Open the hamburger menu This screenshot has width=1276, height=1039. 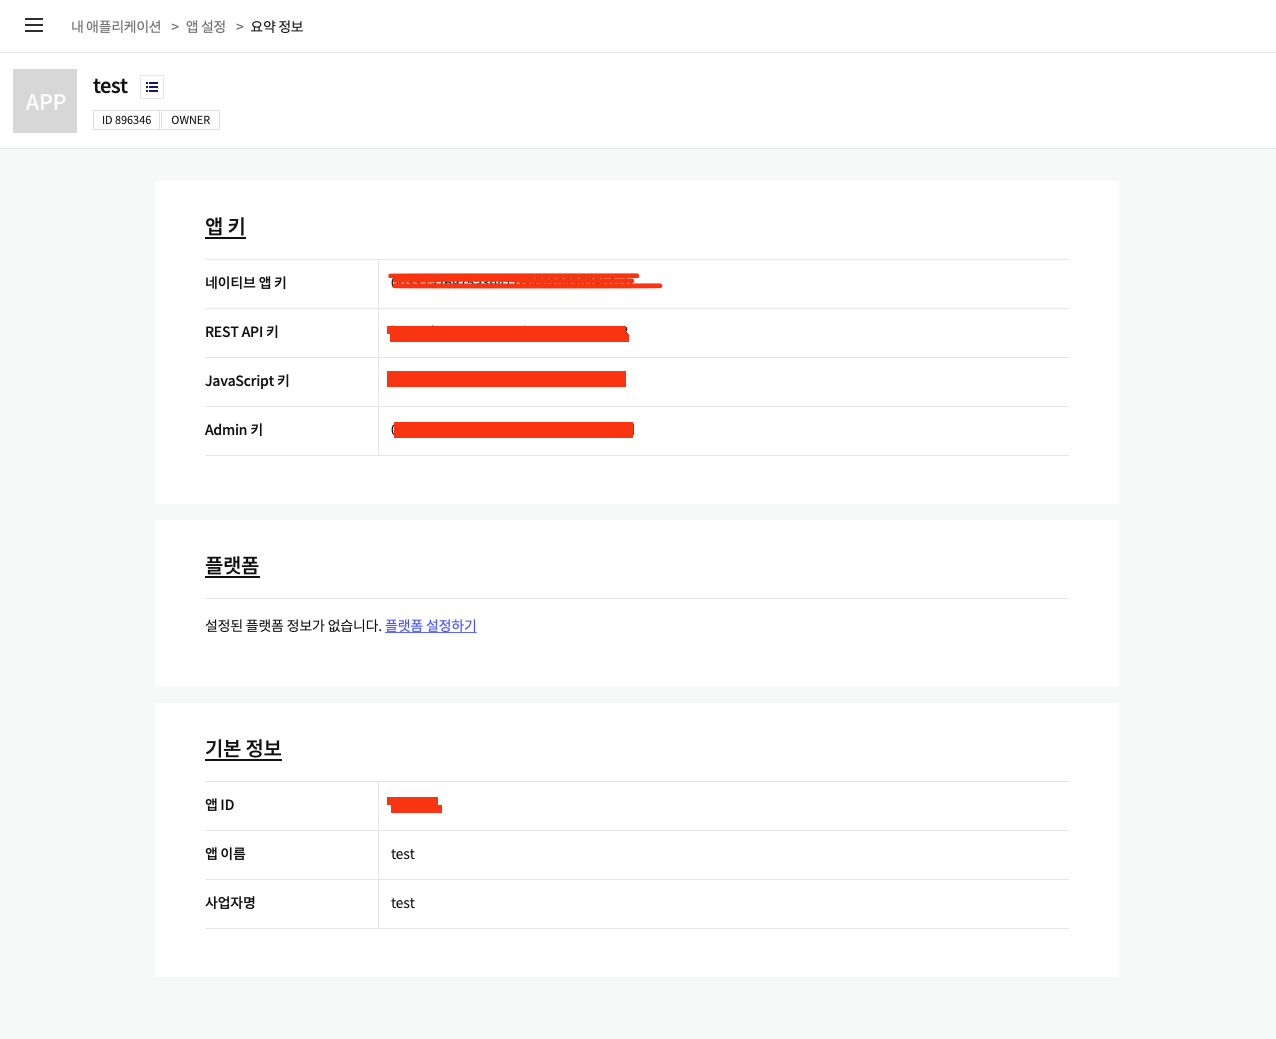click(x=34, y=25)
